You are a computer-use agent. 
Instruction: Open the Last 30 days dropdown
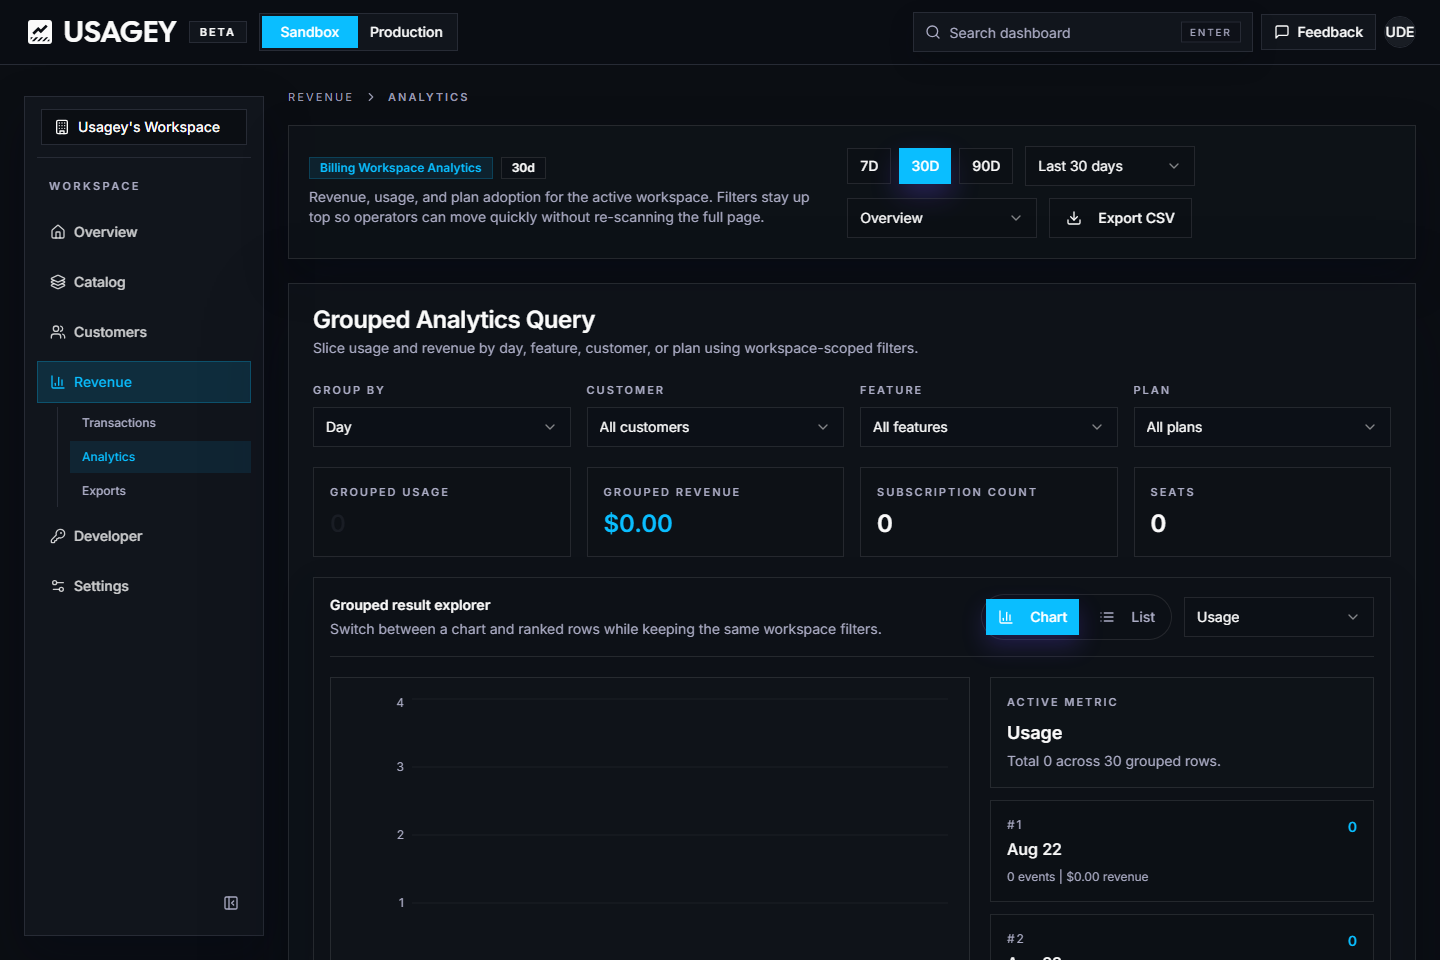coord(1109,166)
